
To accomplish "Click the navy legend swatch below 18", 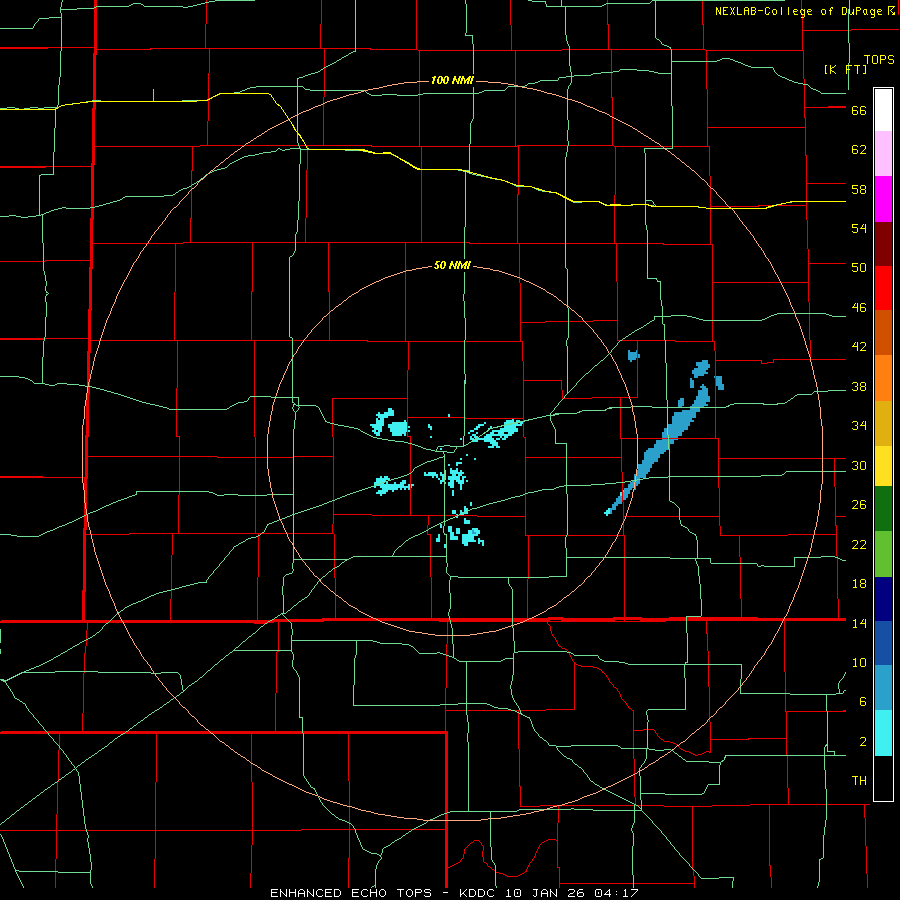I will 883,599.
